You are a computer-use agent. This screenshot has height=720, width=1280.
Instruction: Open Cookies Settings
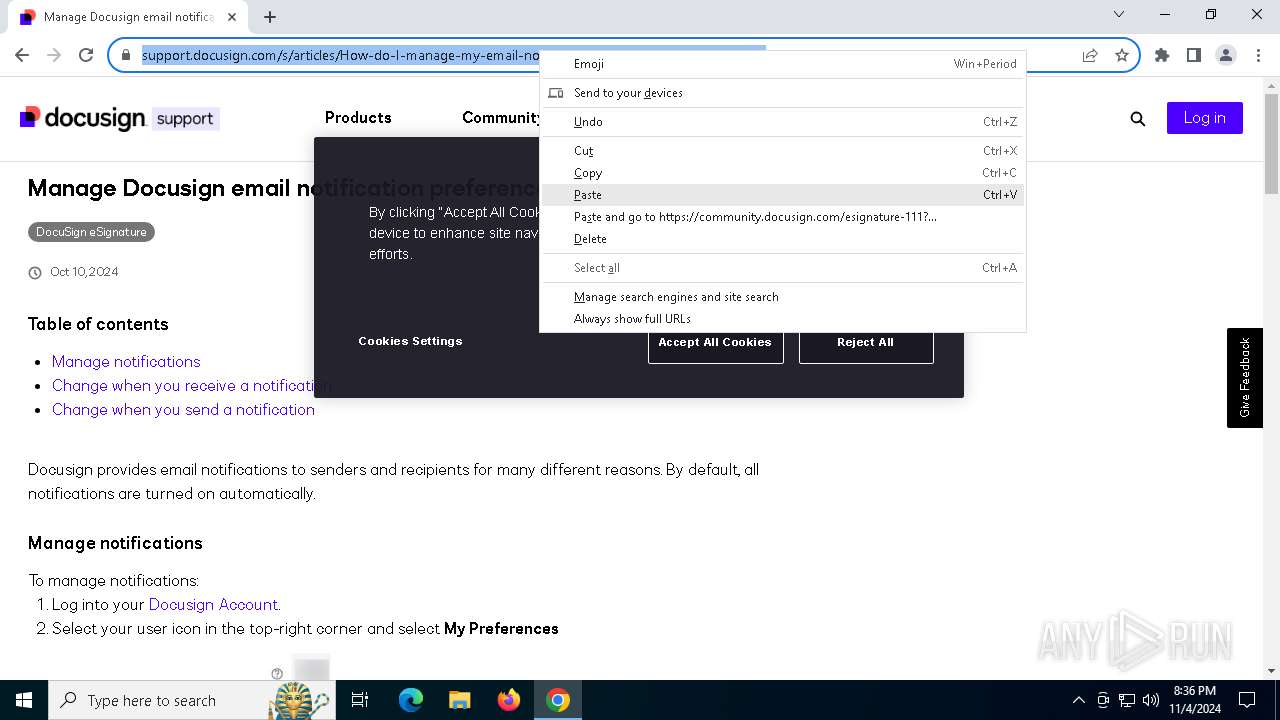click(410, 341)
